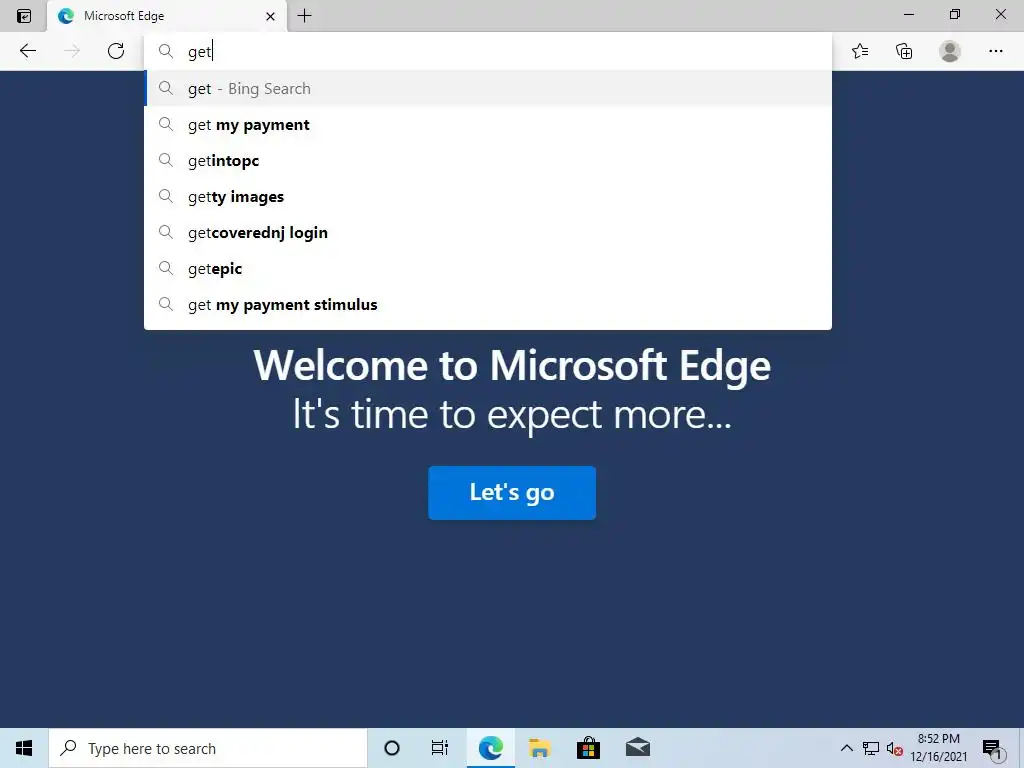Select the Microsoft Edge tab
This screenshot has height=768, width=1024.
(x=167, y=16)
